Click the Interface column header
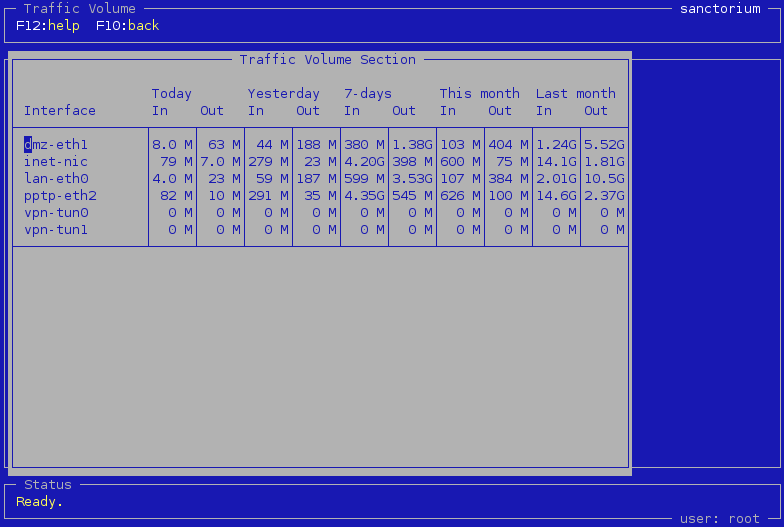The width and height of the screenshot is (784, 527). coord(60,111)
